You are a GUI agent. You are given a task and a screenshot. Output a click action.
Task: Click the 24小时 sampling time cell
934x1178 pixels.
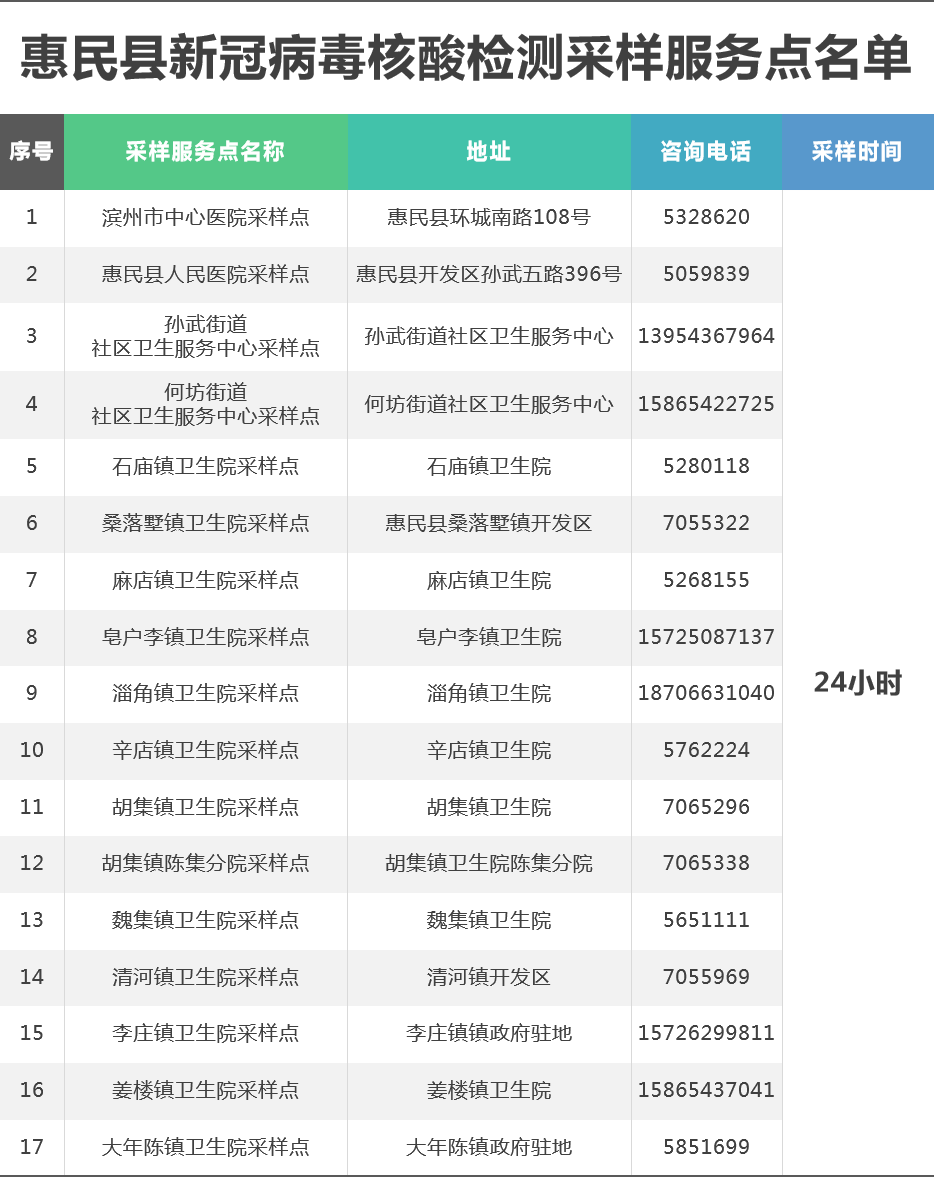(x=857, y=683)
